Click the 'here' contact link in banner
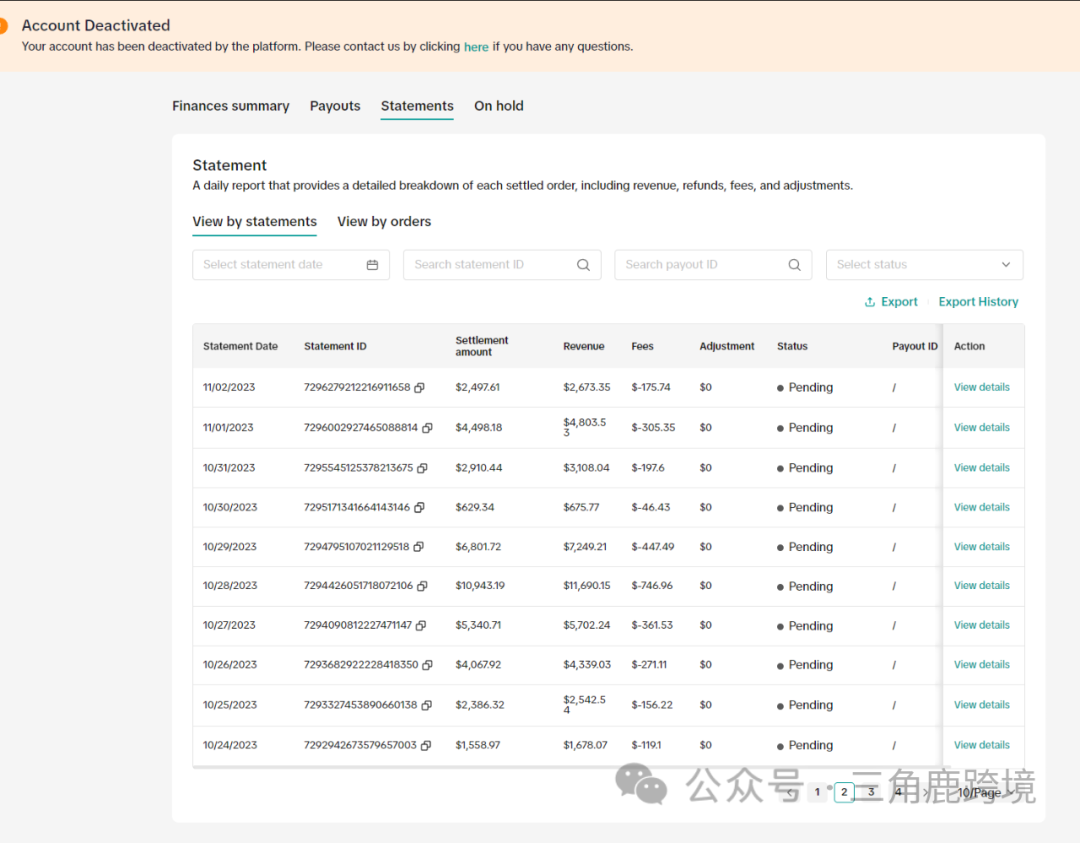Viewport: 1080px width, 843px height. [476, 47]
